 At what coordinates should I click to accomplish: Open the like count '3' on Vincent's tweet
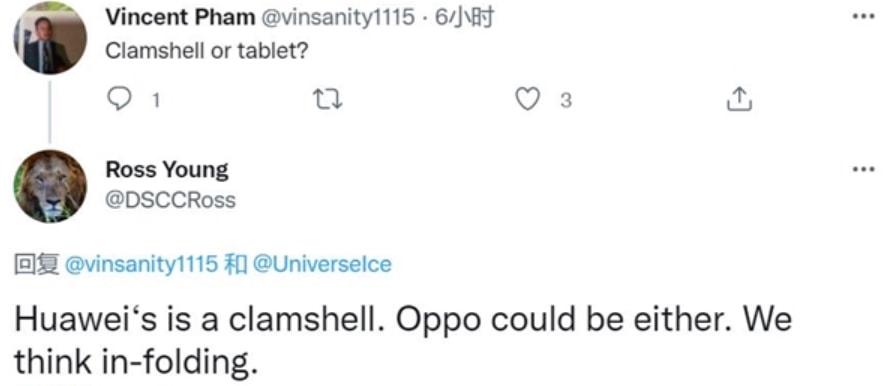coord(566,101)
